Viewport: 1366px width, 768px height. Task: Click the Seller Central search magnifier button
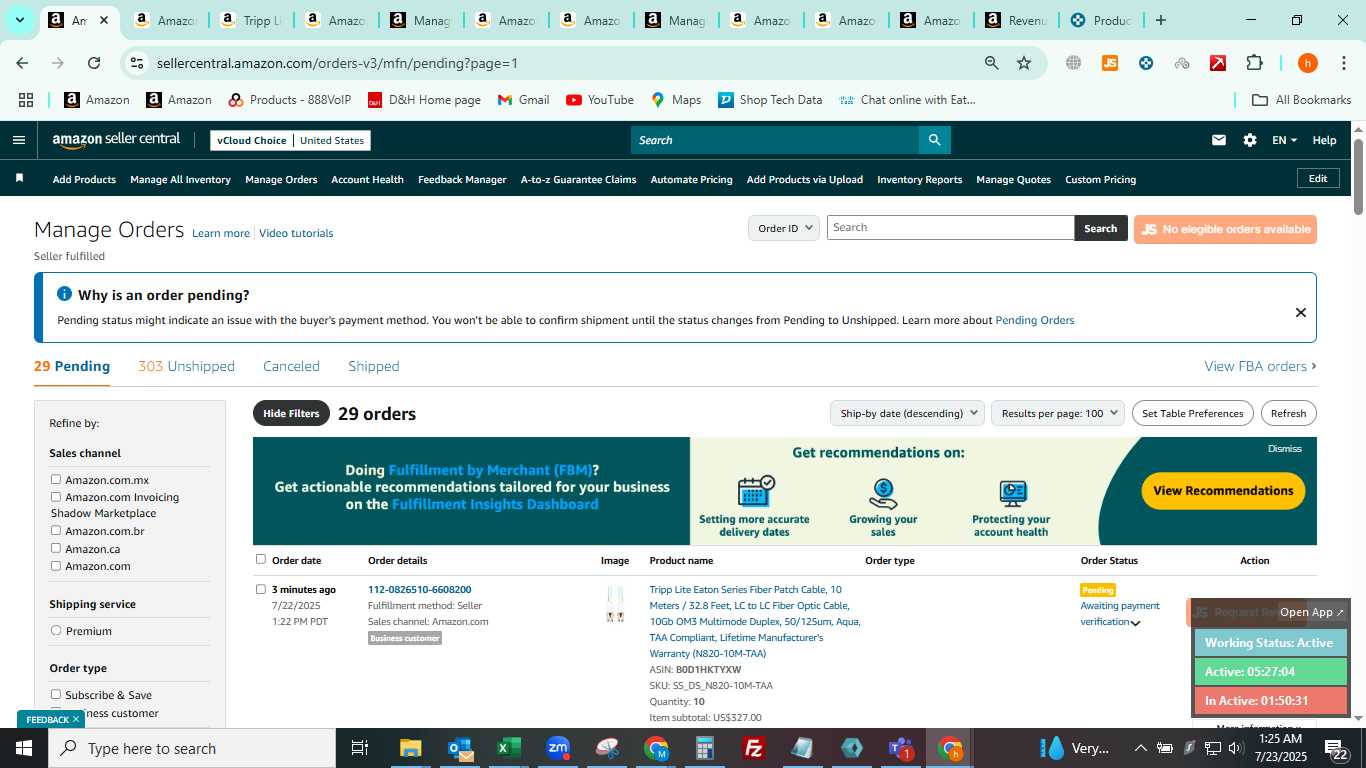click(934, 140)
